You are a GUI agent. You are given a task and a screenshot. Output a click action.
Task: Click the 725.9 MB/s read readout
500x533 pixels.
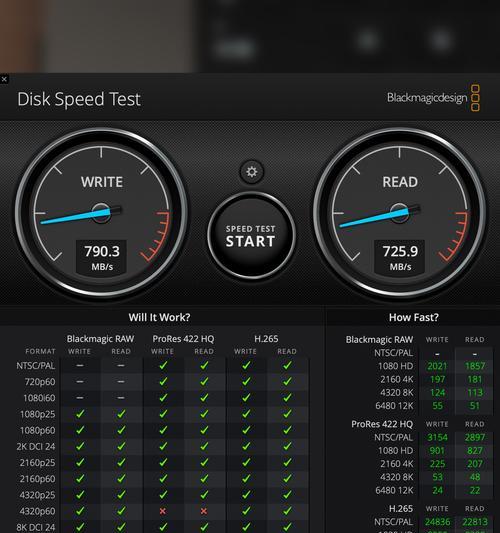click(400, 257)
